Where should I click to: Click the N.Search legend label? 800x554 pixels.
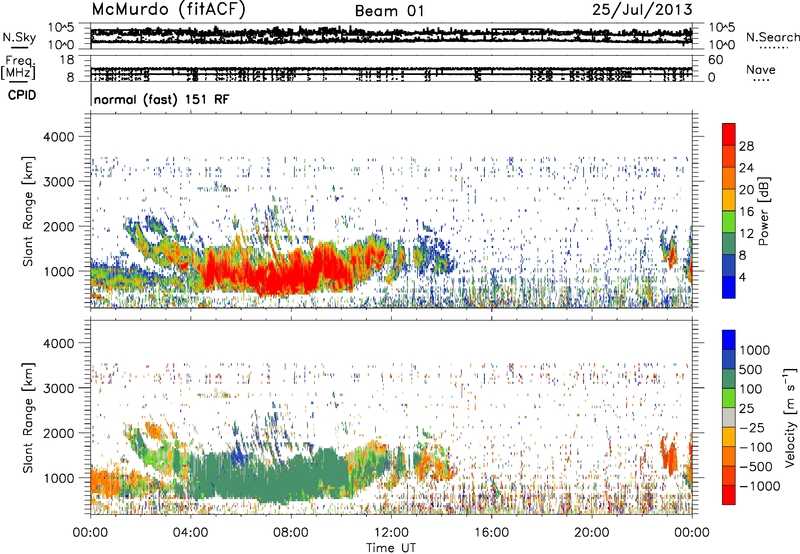click(x=773, y=37)
